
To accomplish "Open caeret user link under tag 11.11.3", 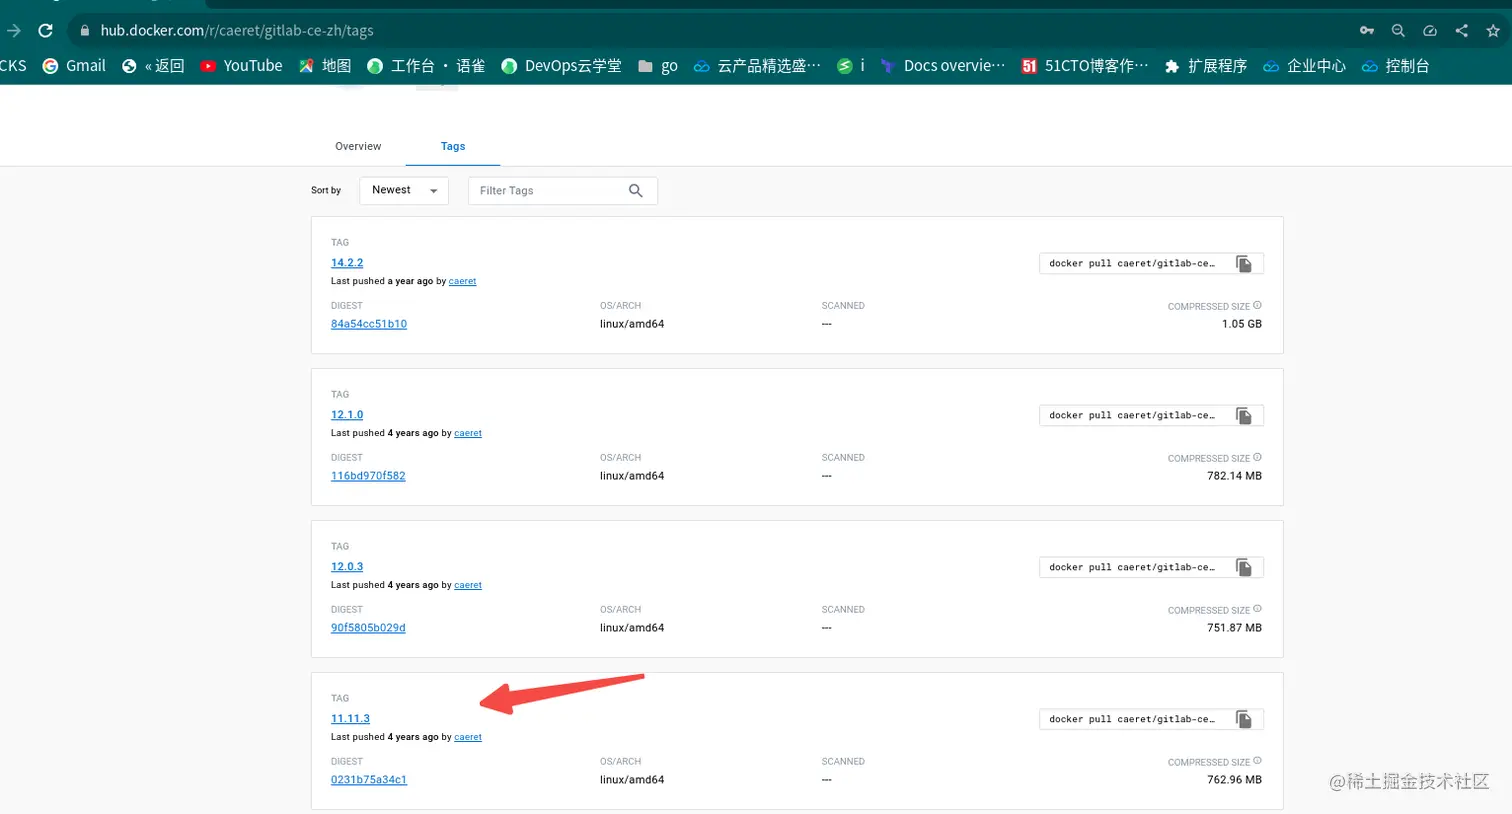I will click(468, 738).
